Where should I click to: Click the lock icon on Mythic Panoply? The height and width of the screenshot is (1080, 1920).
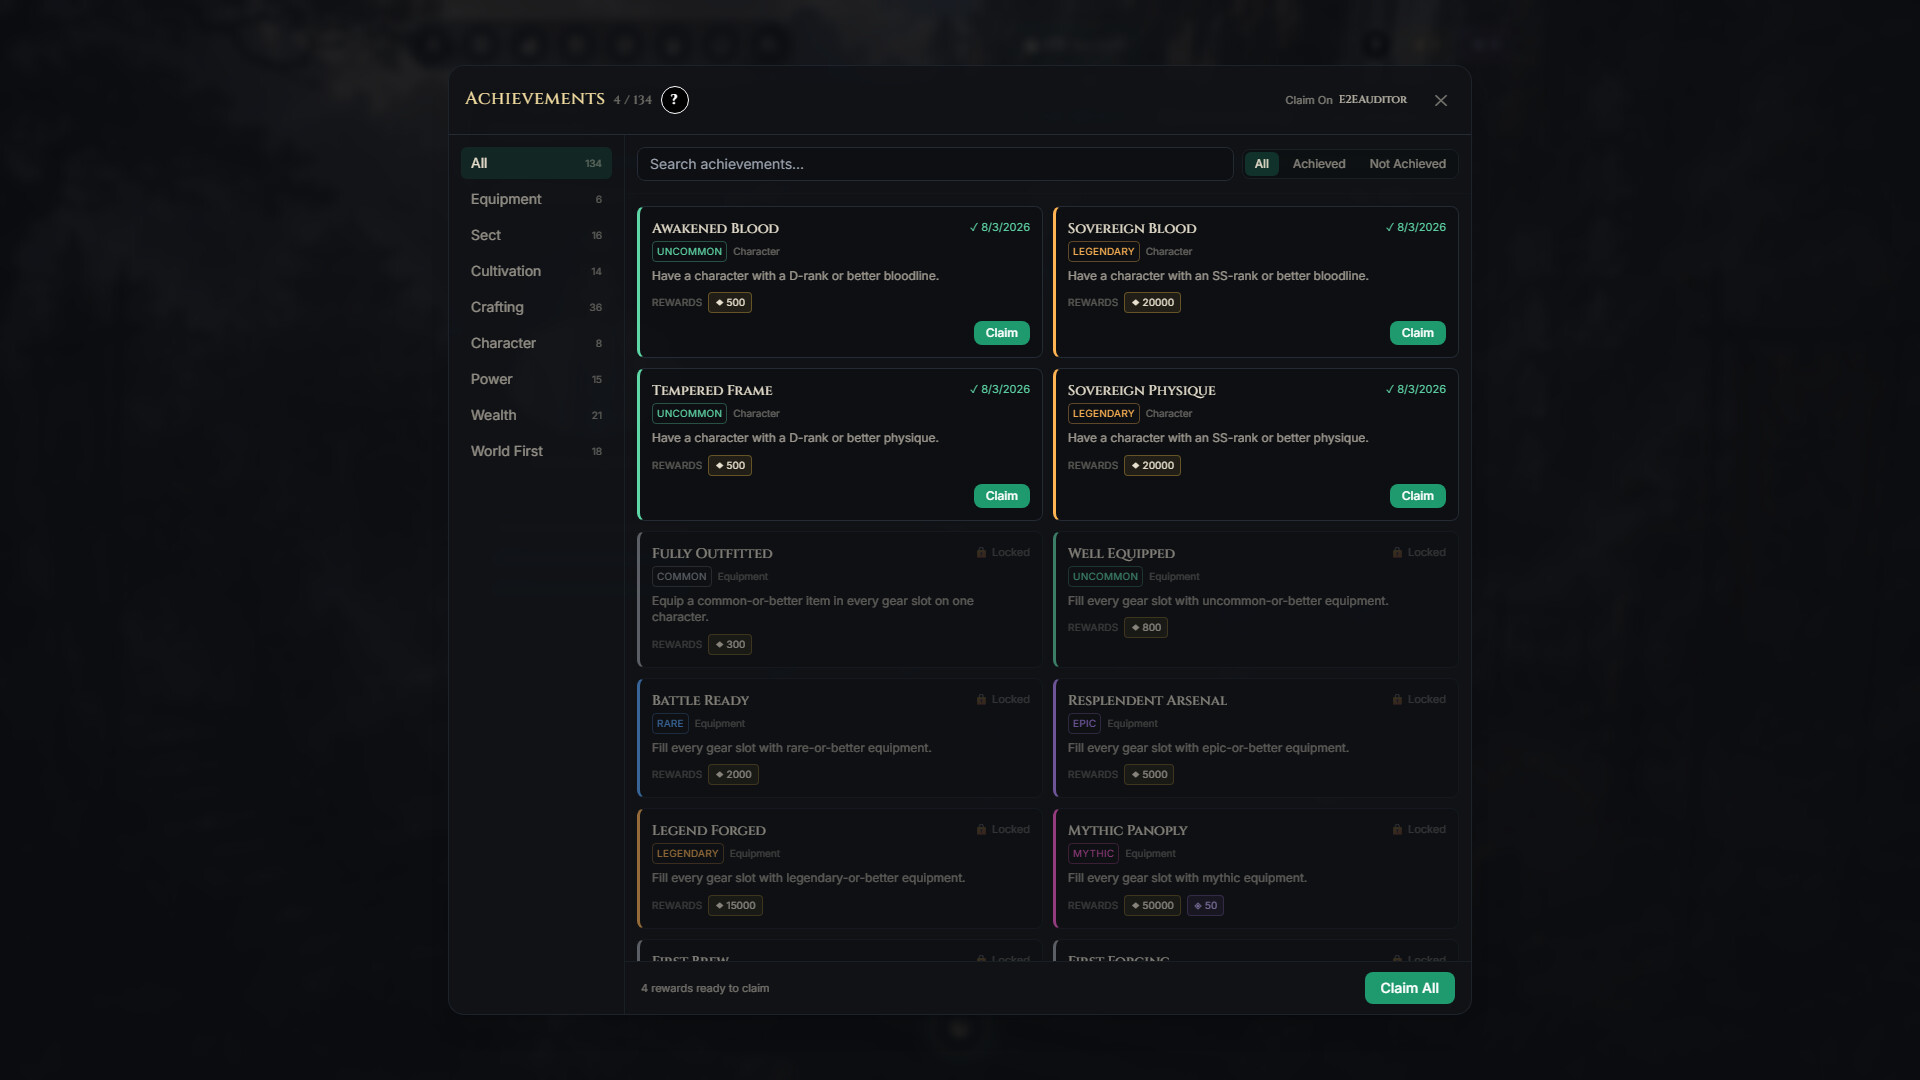click(x=1397, y=830)
